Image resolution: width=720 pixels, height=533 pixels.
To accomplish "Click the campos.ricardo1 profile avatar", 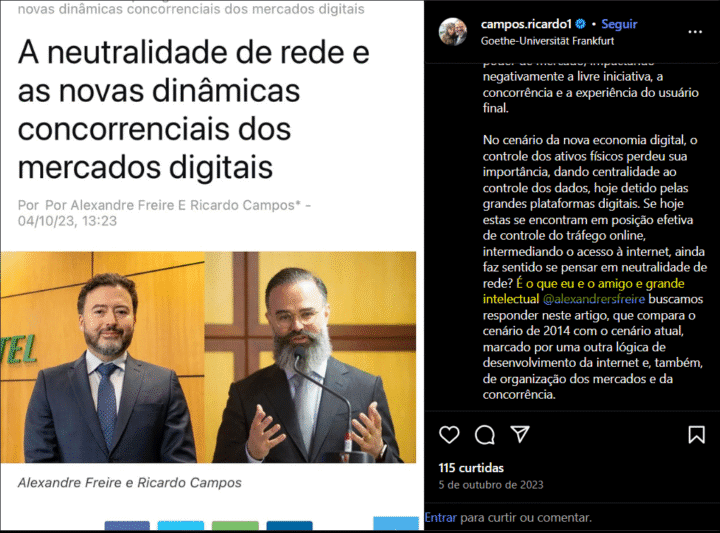I will pyautogui.click(x=453, y=32).
